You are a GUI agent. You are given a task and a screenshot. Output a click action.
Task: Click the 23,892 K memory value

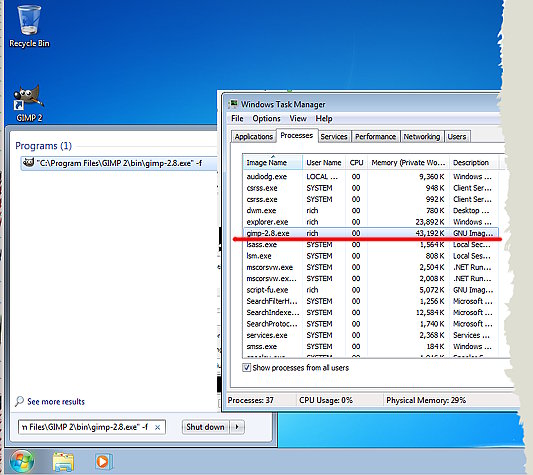pyautogui.click(x=430, y=222)
